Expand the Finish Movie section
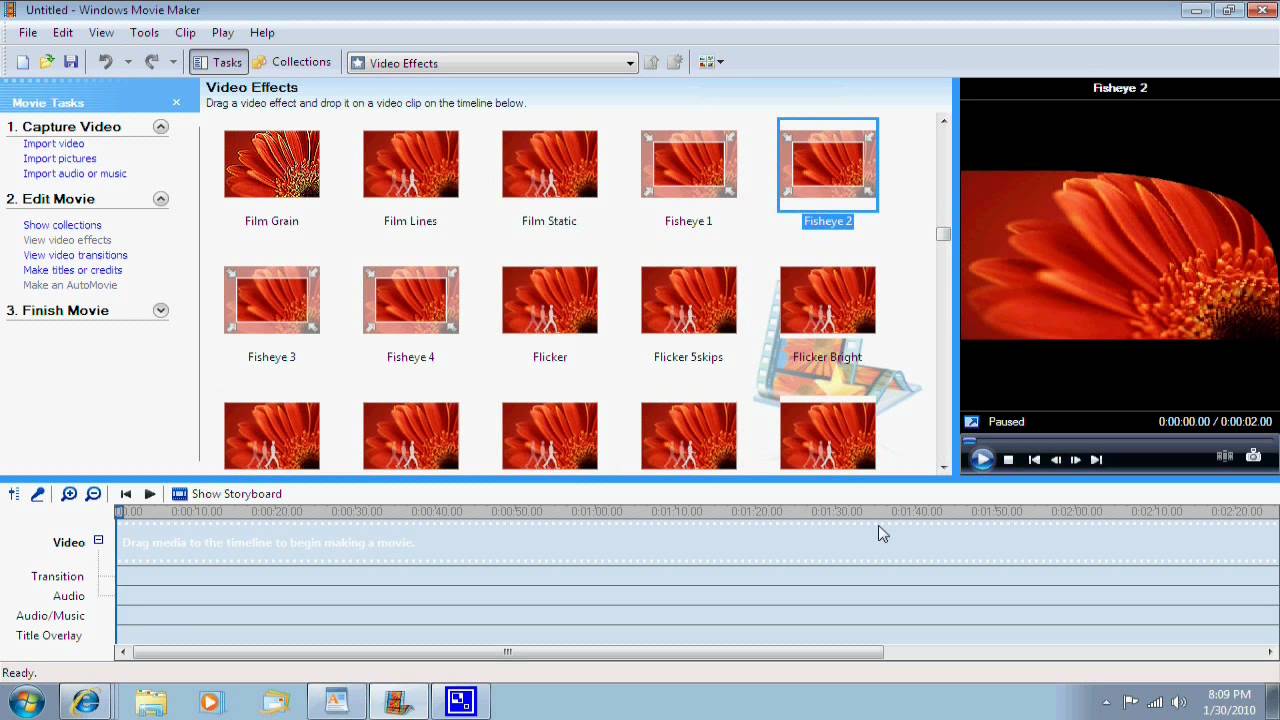Screen dimensions: 1280x720 click(160, 311)
